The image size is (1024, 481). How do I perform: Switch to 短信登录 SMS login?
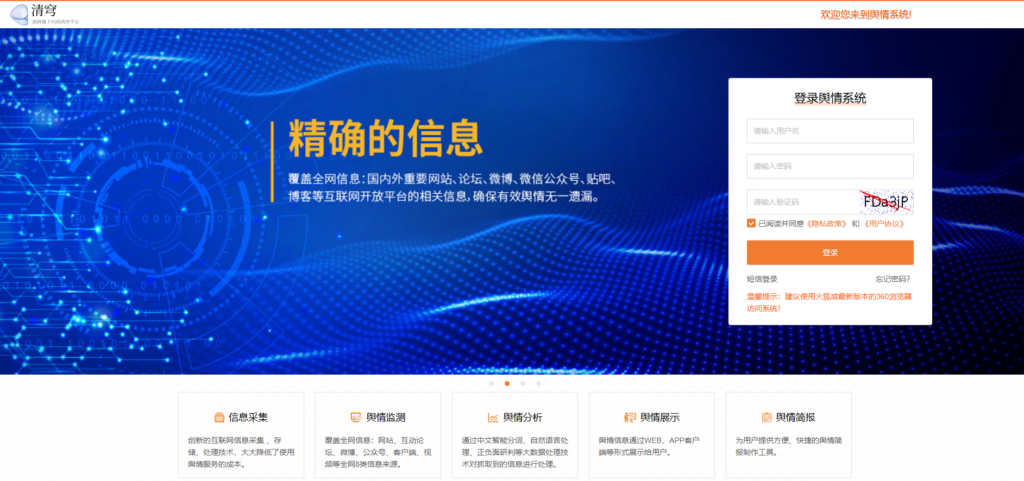(762, 279)
